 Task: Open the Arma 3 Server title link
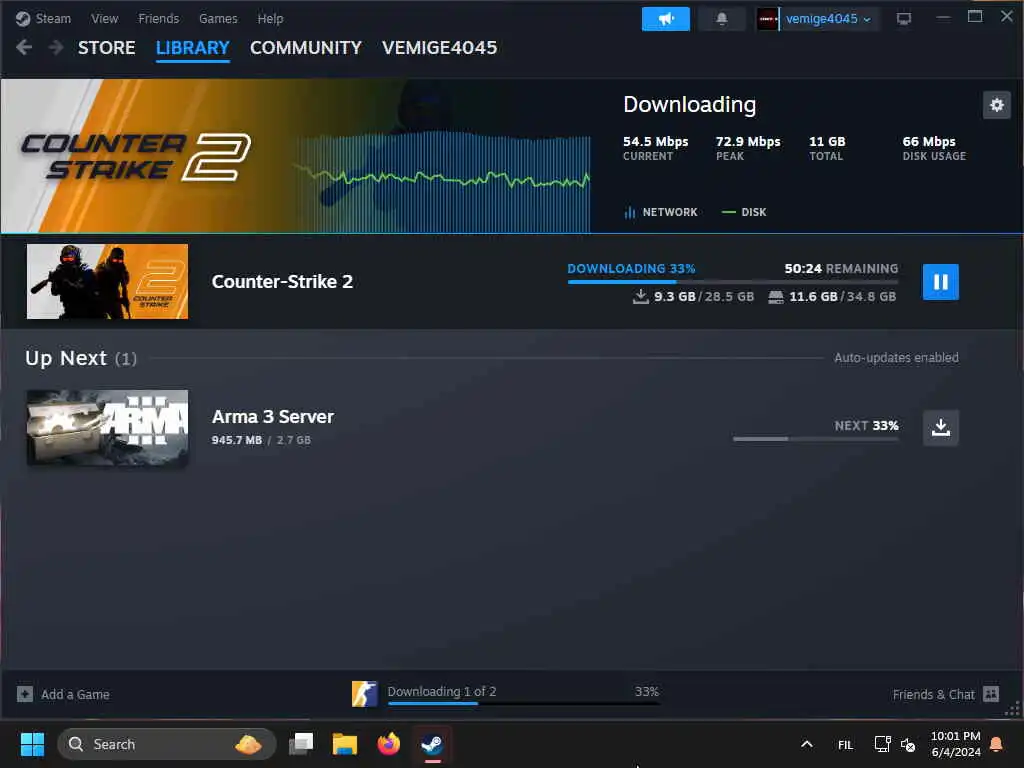click(272, 417)
